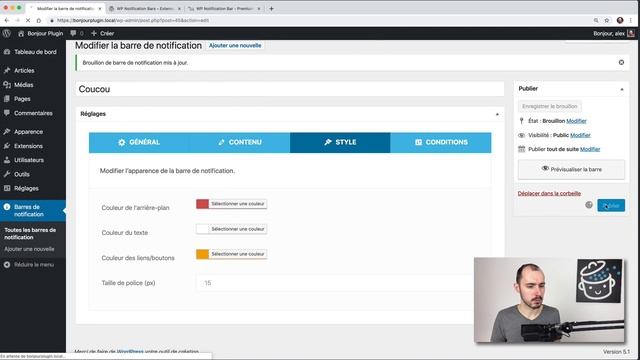Dismiss the draft updated notice
This screenshot has width=640, height=360.
[x=621, y=62]
